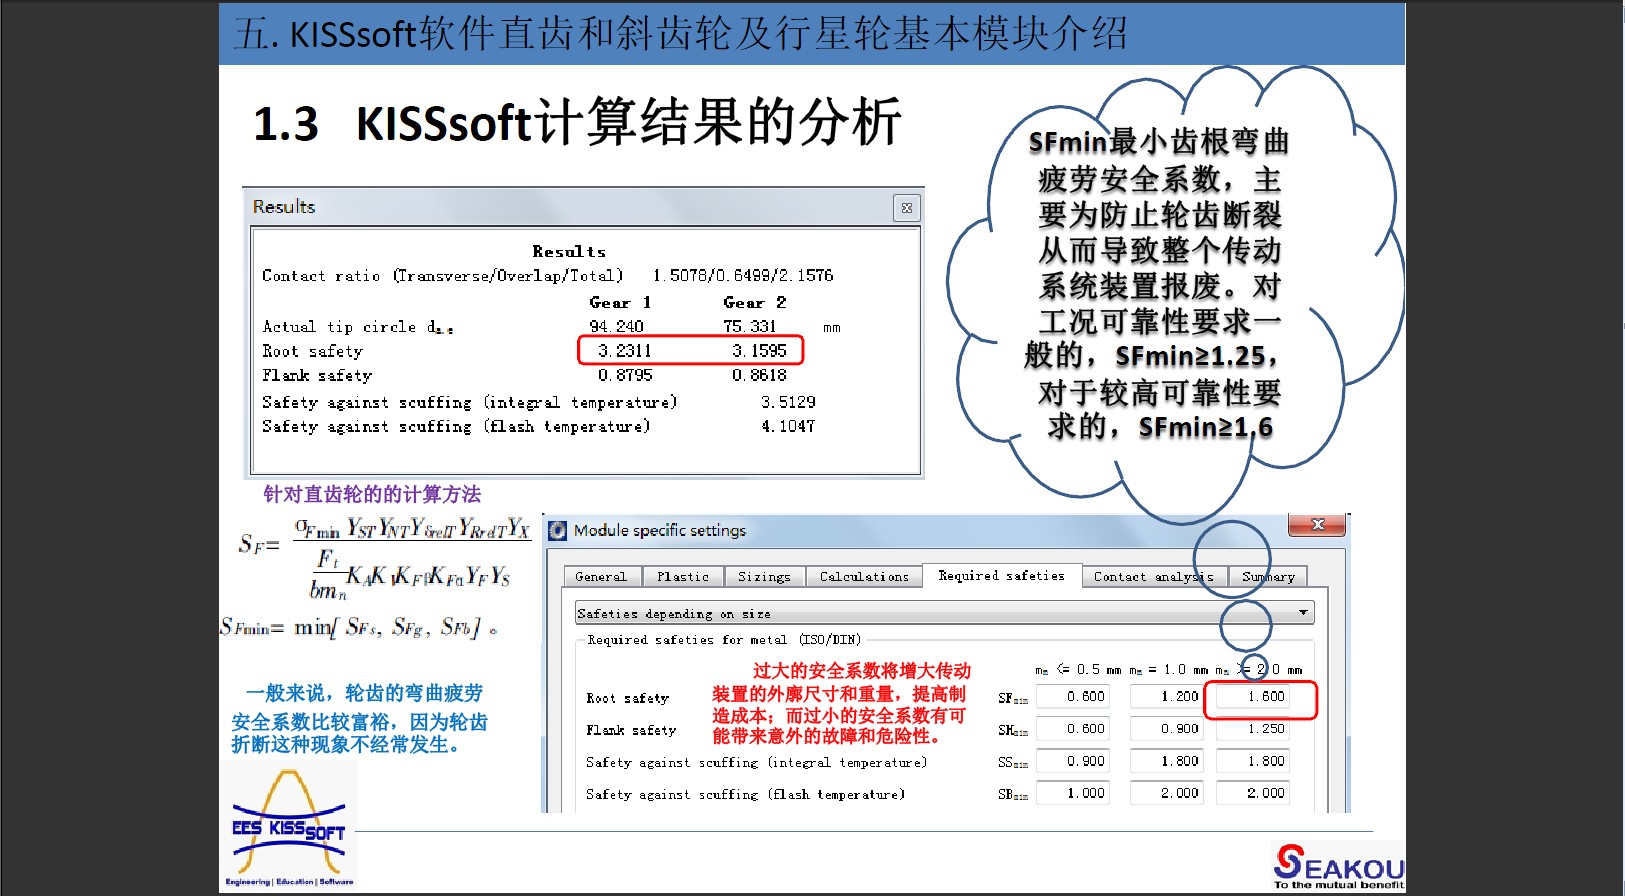1625x896 pixels.
Task: Click the 'Gear 1' column header
Action: 620,302
